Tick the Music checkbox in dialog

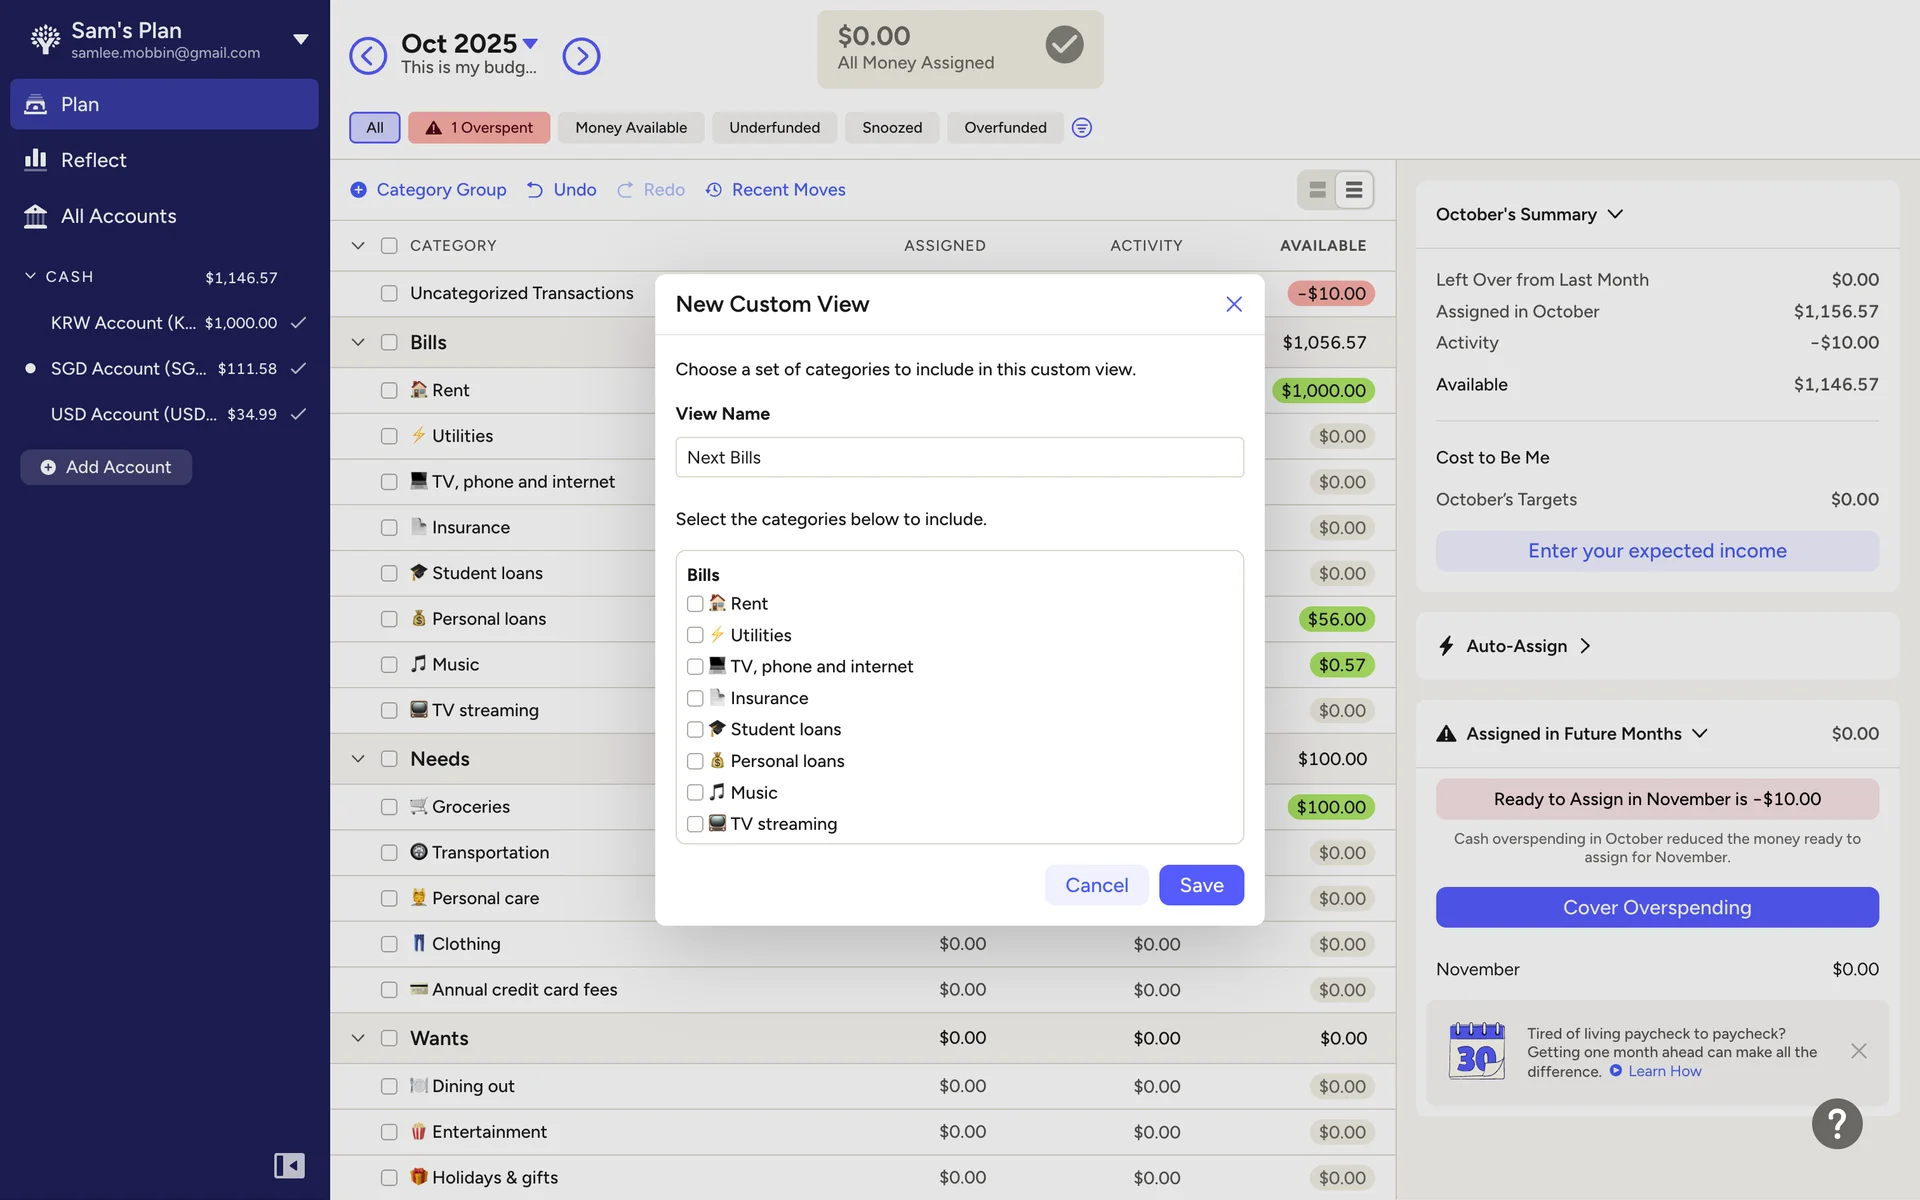pyautogui.click(x=695, y=793)
